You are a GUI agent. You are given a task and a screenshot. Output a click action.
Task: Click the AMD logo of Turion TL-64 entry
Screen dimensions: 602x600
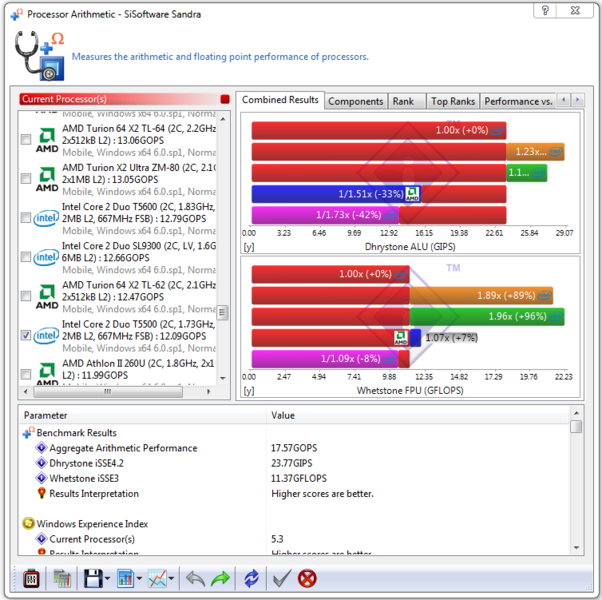pyautogui.click(x=47, y=140)
